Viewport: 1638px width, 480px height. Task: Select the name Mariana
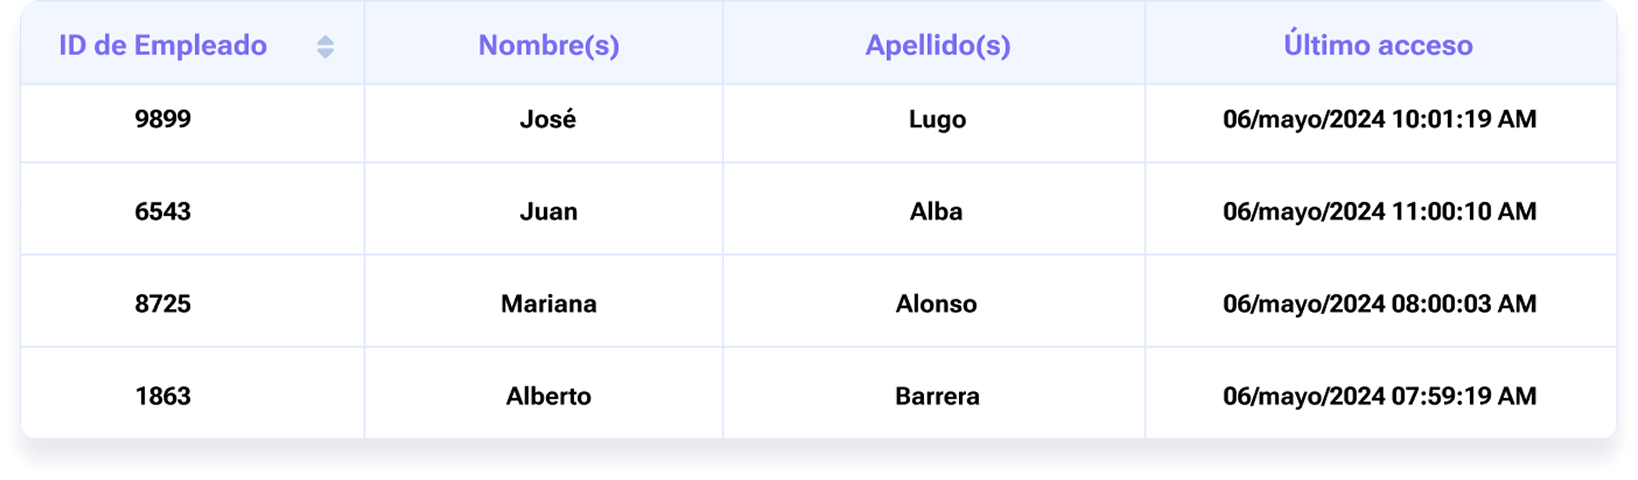pyautogui.click(x=548, y=303)
